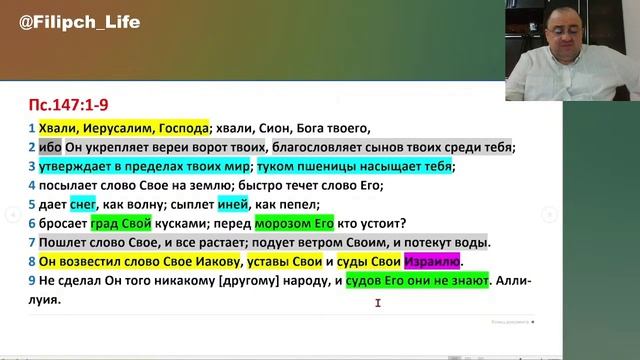
Task: Click the phrase "хвали, Сион, Бога твоего"
Action: pos(292,128)
